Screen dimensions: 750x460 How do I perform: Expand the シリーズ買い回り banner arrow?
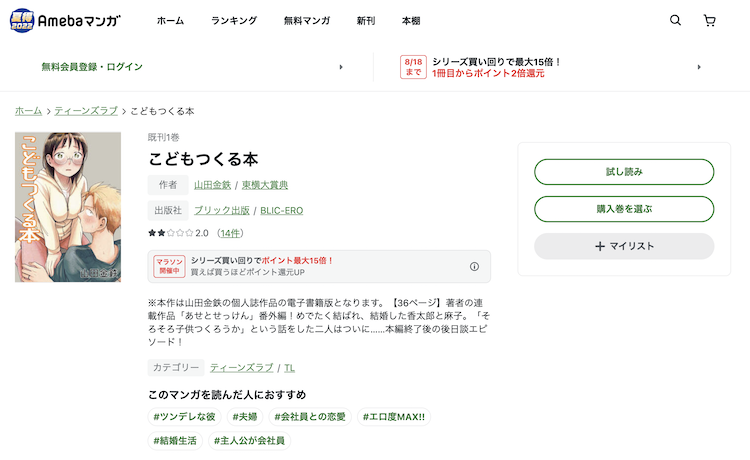tap(699, 67)
